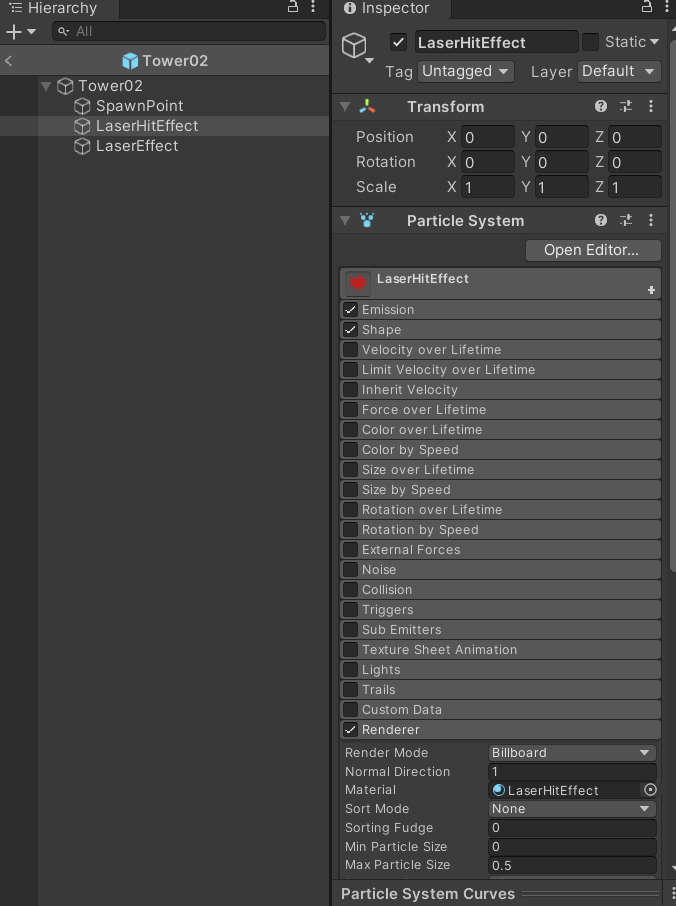Click the Max Particle Size field
The width and height of the screenshot is (676, 906).
(x=572, y=866)
